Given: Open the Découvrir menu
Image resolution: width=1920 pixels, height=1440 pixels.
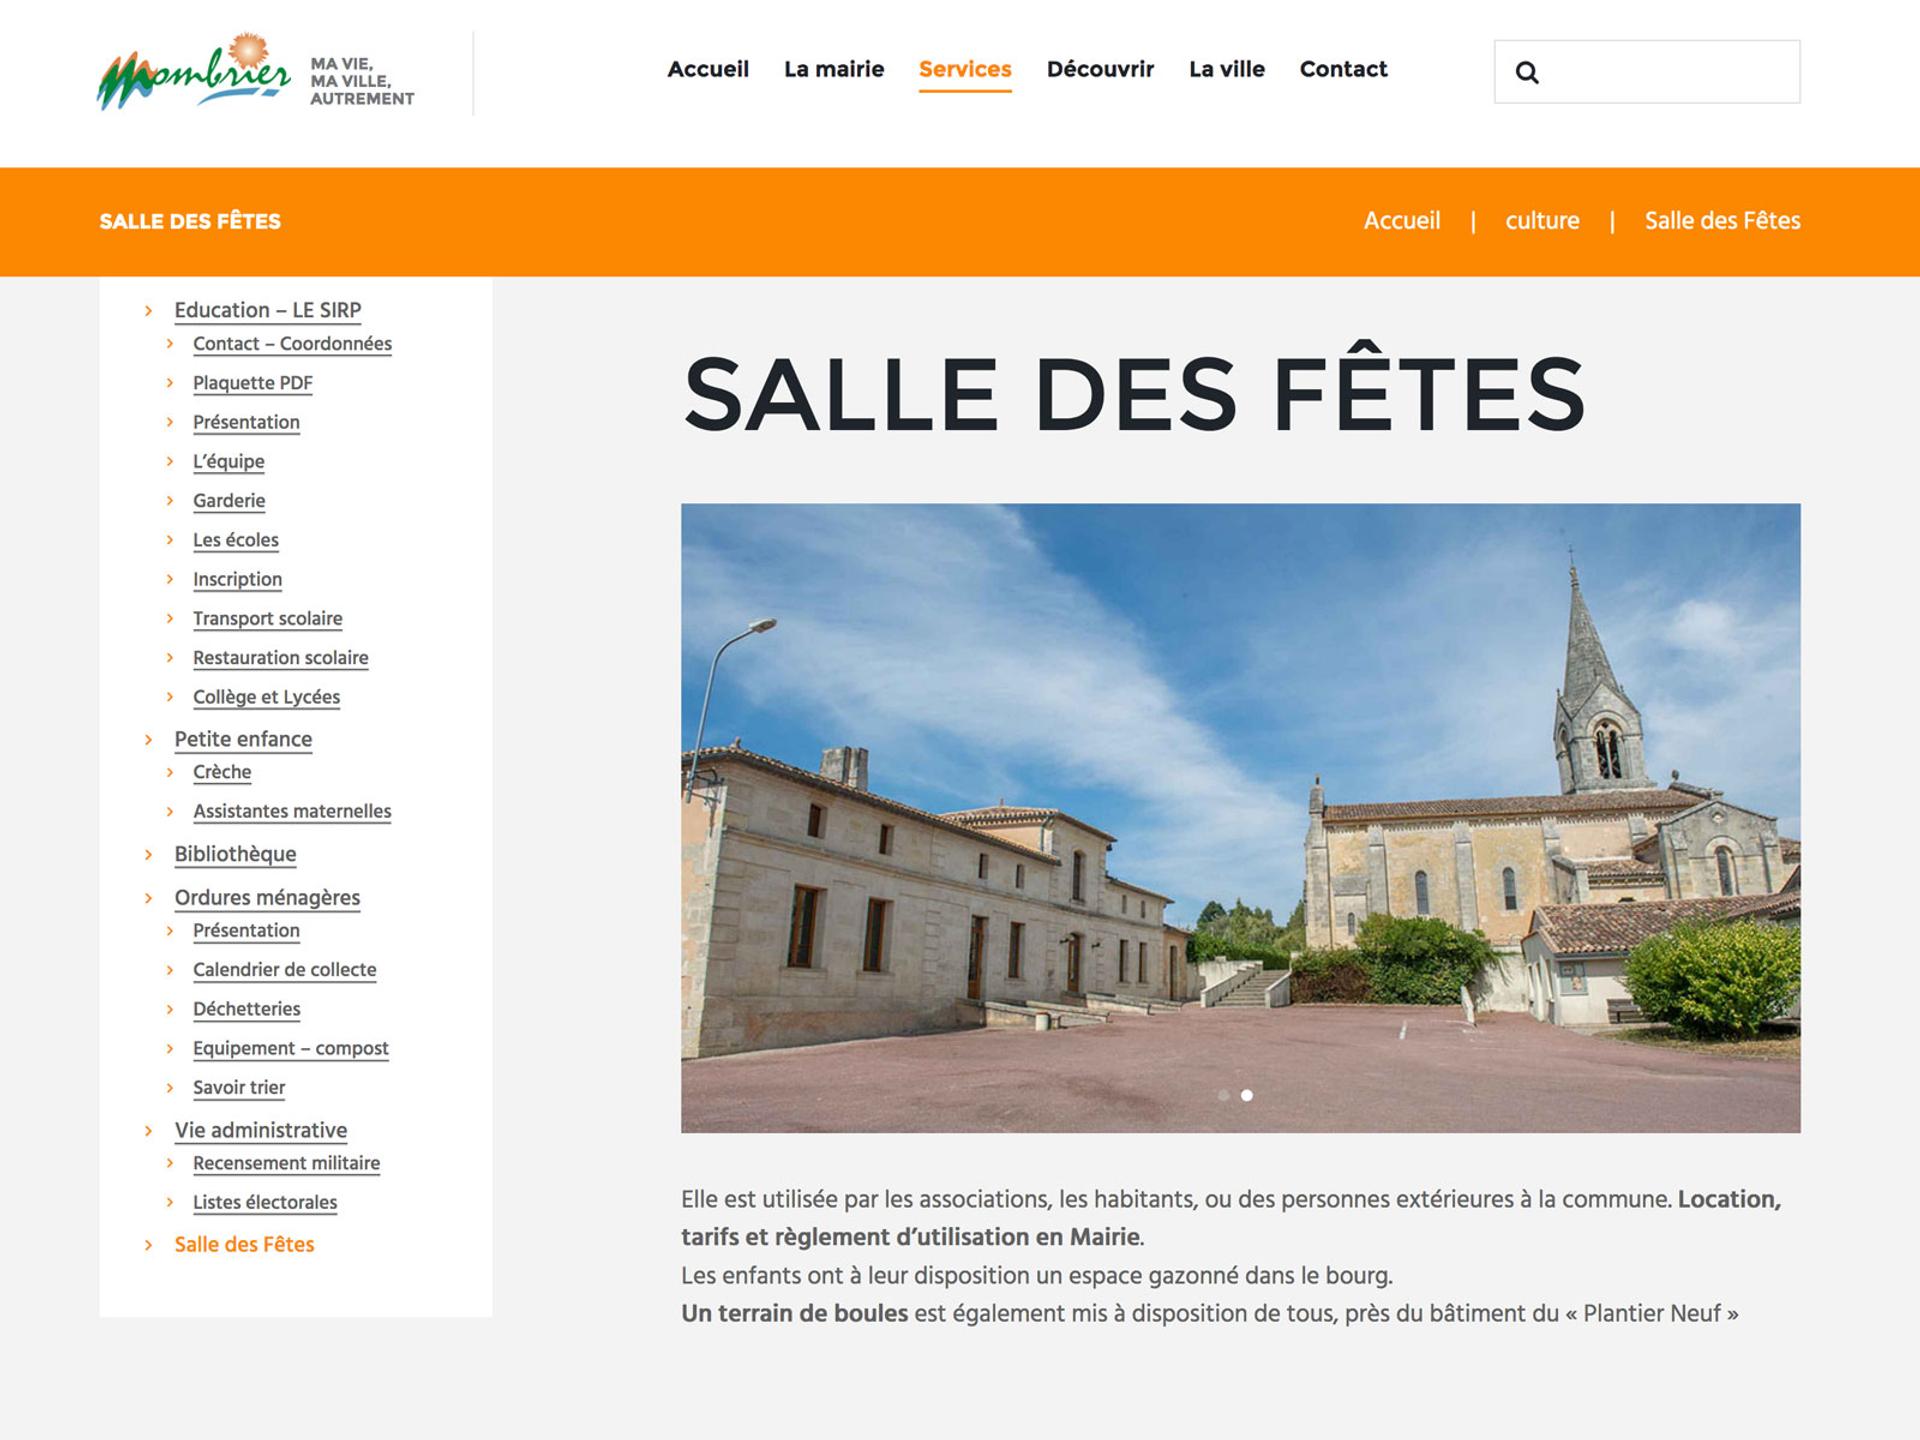Looking at the screenshot, I should click(x=1100, y=69).
